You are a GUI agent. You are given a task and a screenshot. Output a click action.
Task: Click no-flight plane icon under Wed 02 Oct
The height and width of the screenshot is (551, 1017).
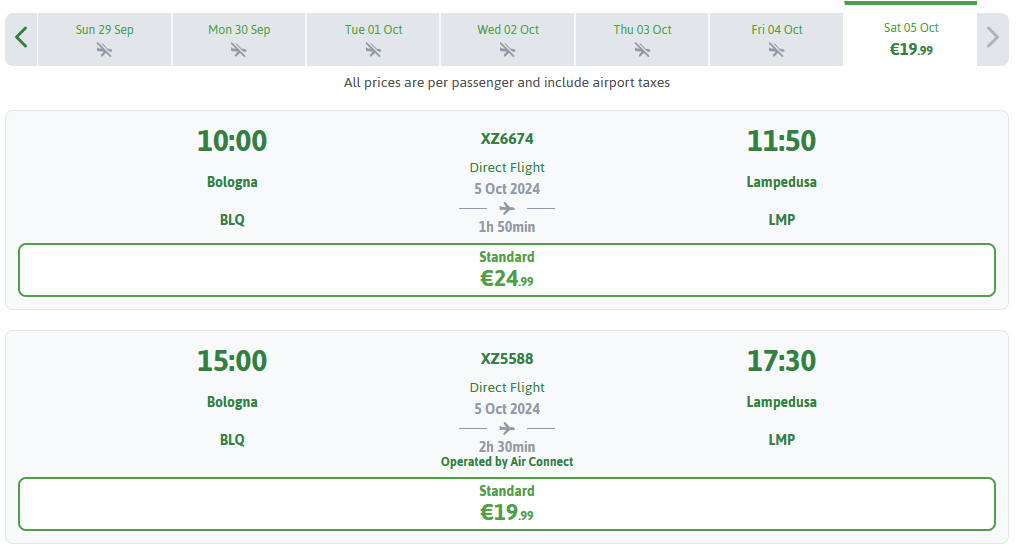508,50
